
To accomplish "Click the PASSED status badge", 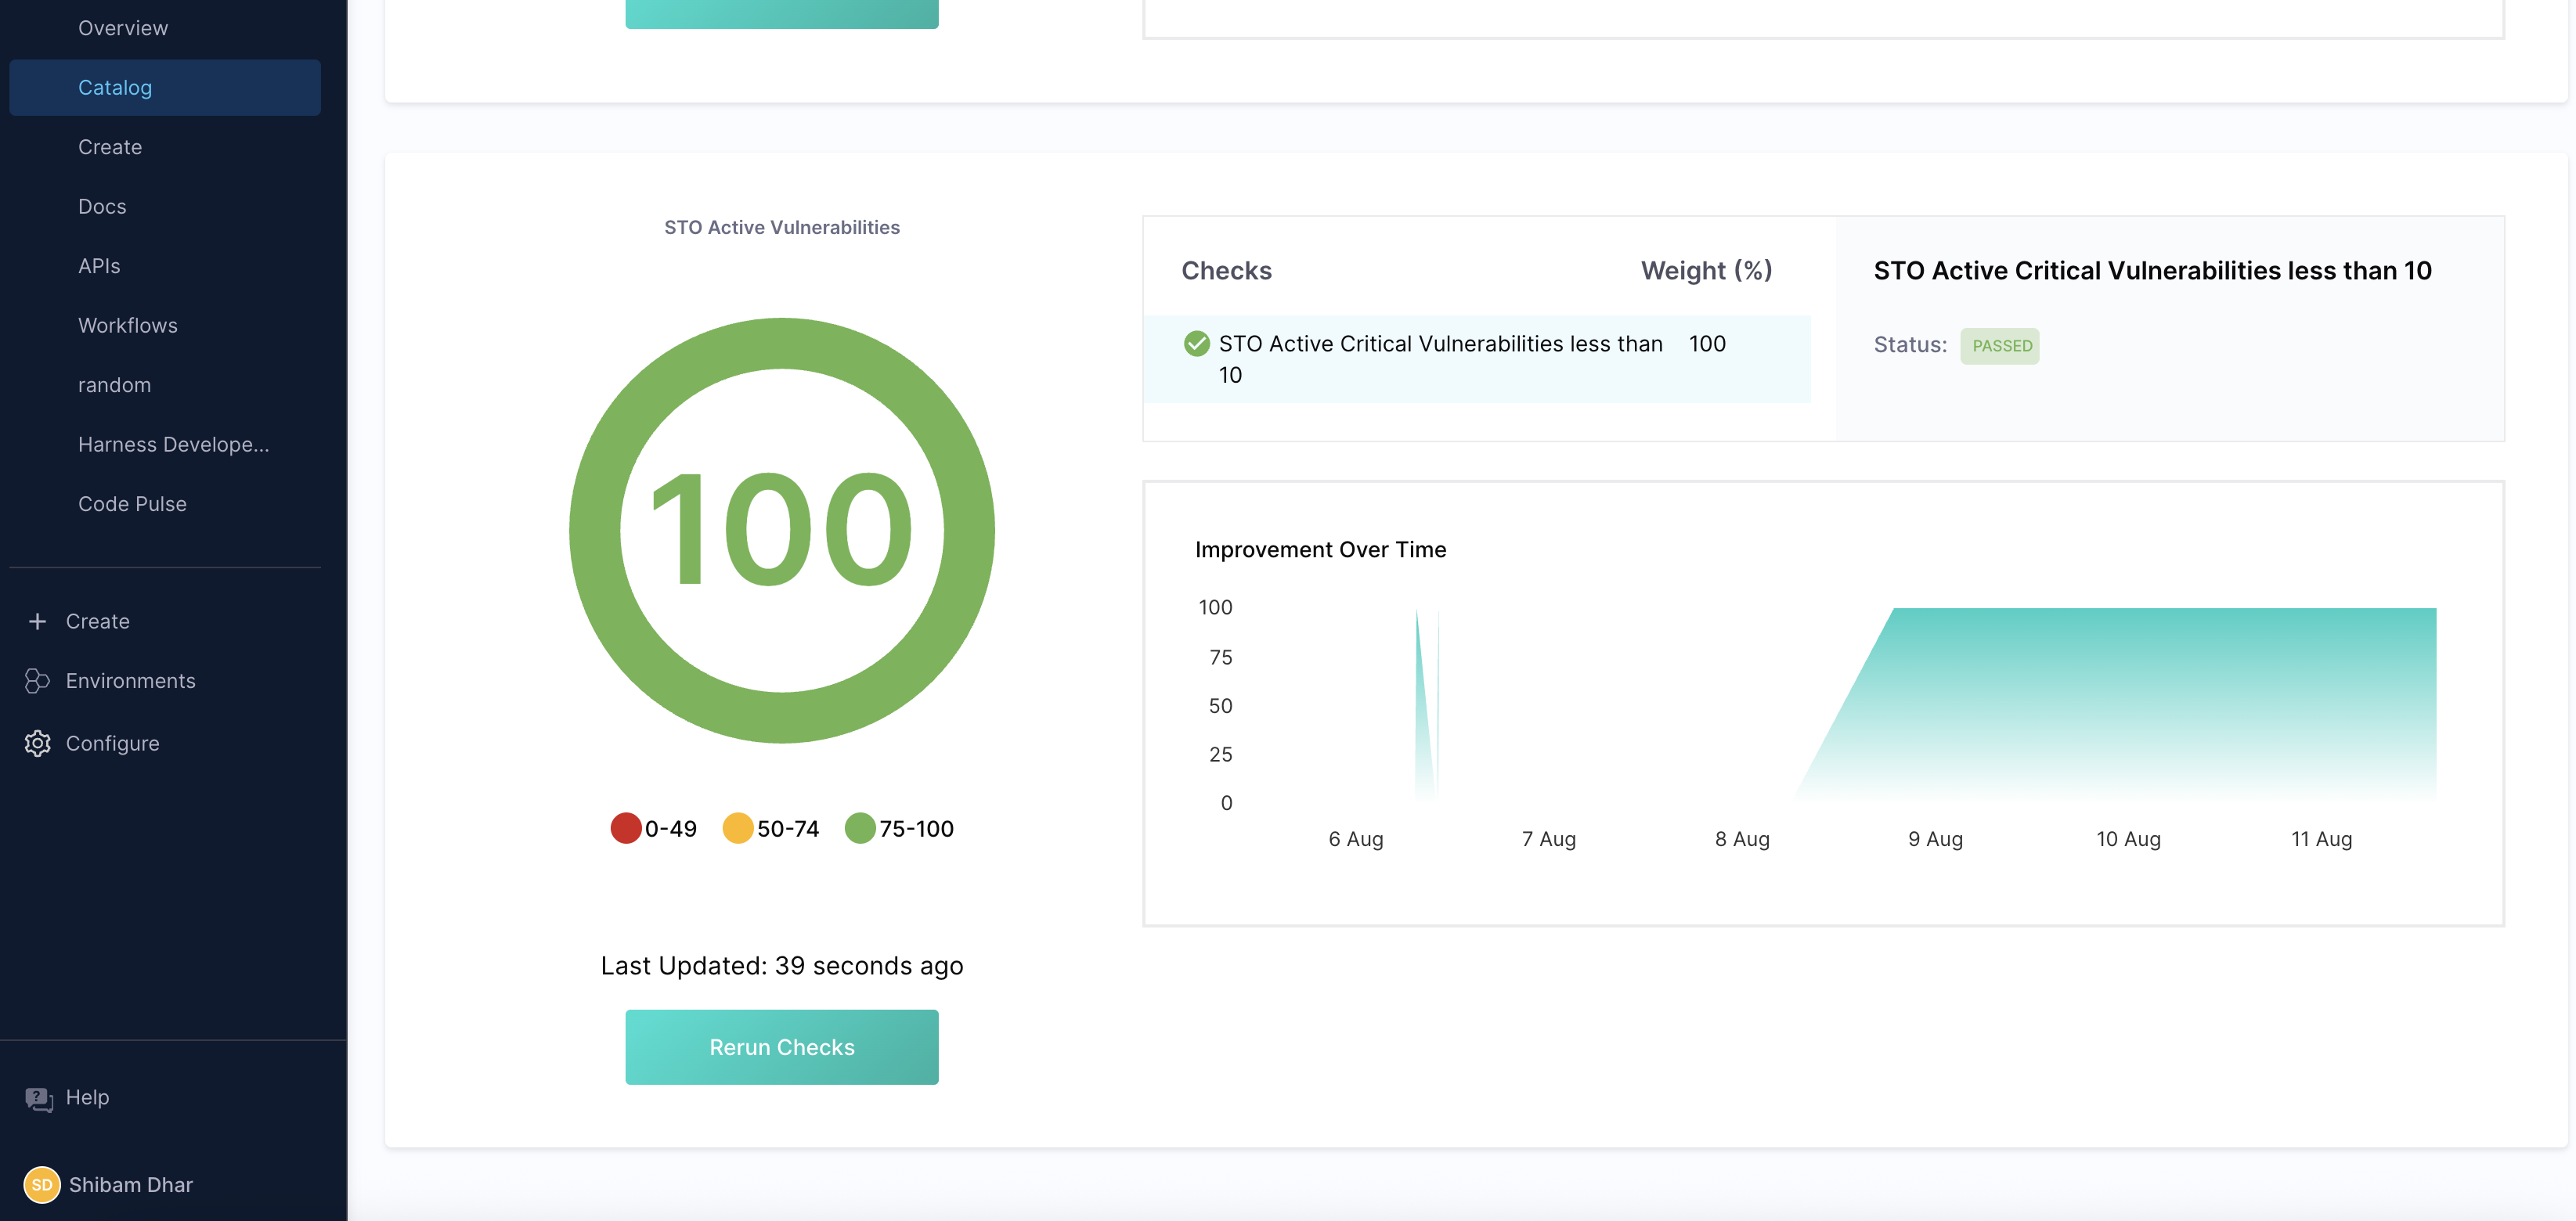I will click(2000, 346).
